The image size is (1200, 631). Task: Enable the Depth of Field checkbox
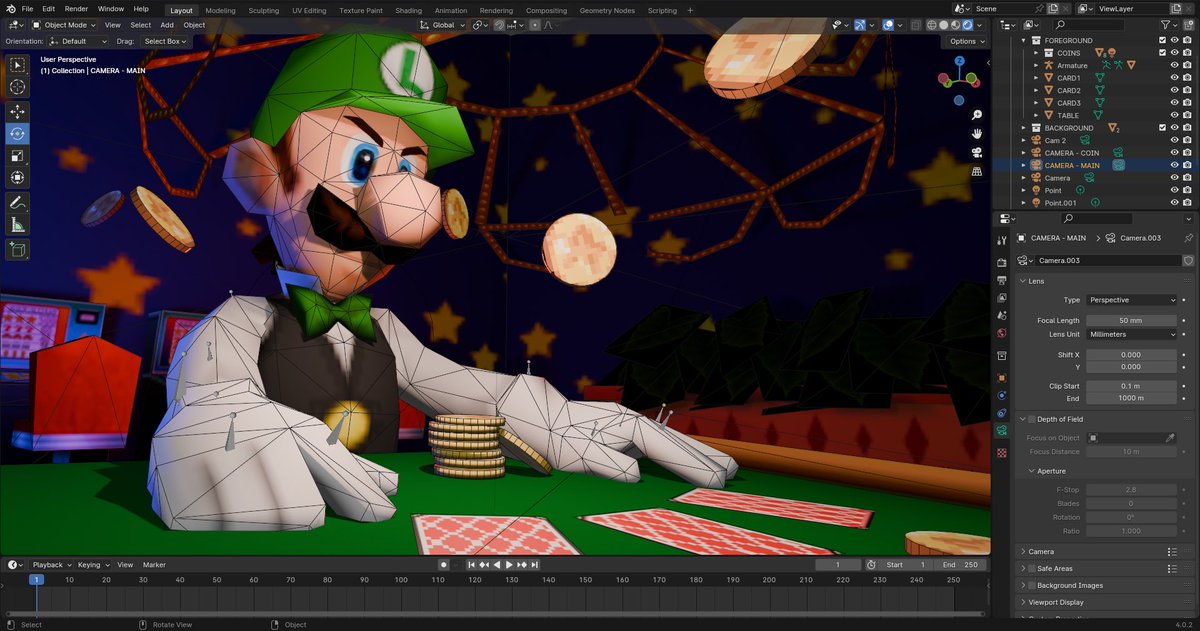click(1032, 419)
